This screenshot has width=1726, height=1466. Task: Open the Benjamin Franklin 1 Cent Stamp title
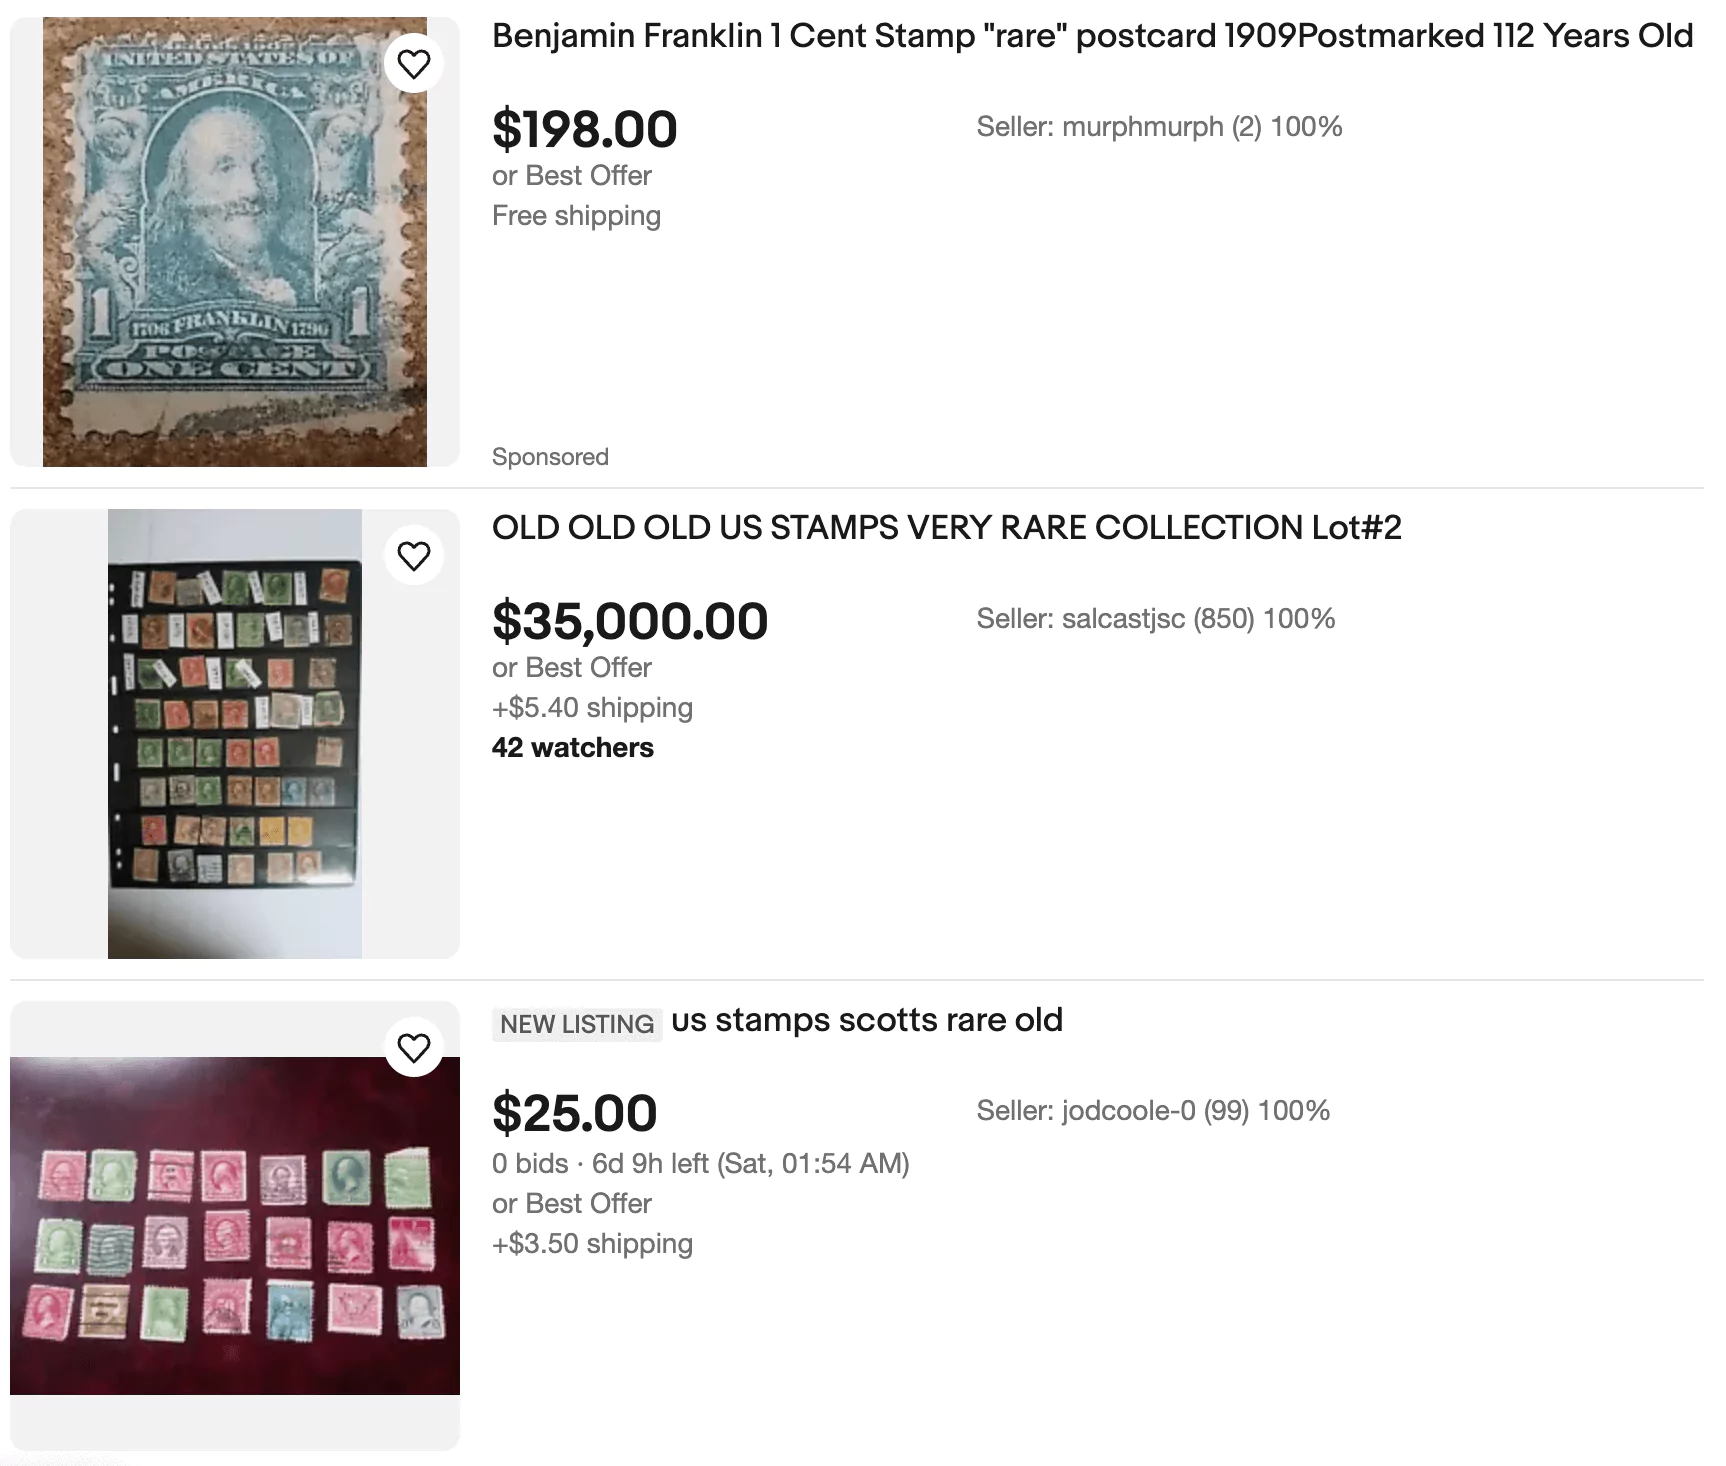click(x=1092, y=37)
